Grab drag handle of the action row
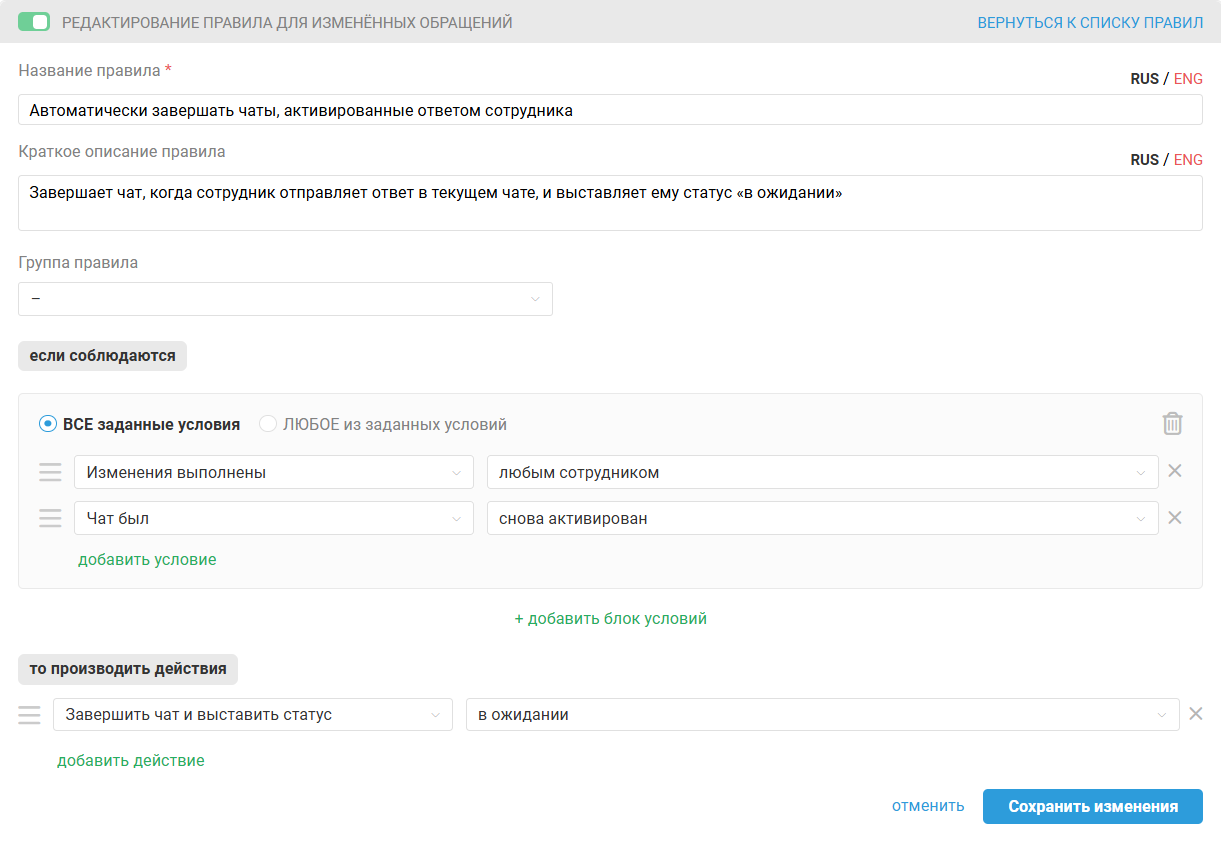Viewport: 1221px width, 841px height. [29, 715]
